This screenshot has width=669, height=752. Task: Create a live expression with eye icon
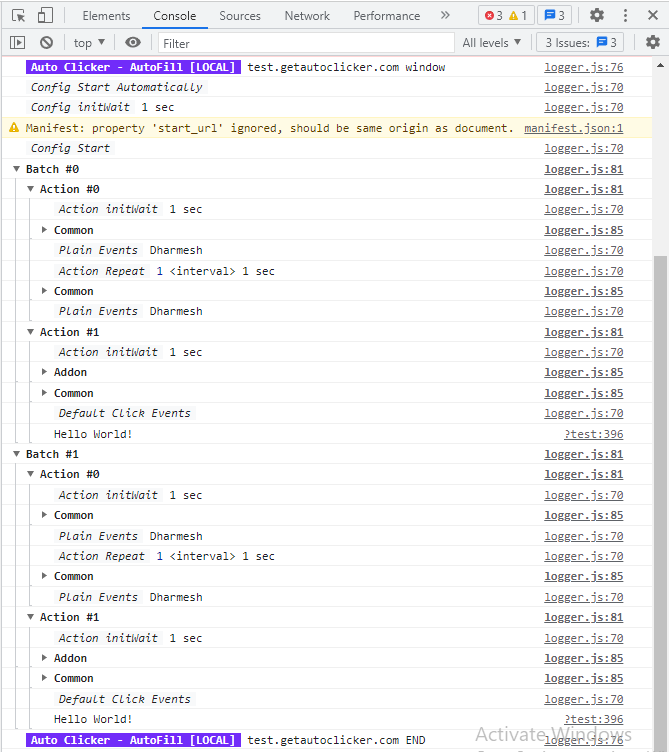(x=133, y=43)
